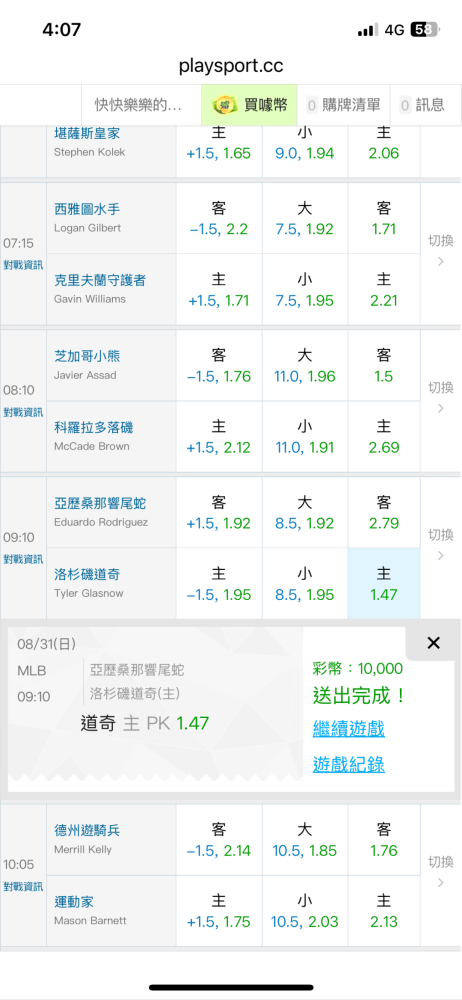Image resolution: width=462 pixels, height=1000 pixels.
Task: Select over 大 7.5, 1.92
Action: click(x=304, y=218)
